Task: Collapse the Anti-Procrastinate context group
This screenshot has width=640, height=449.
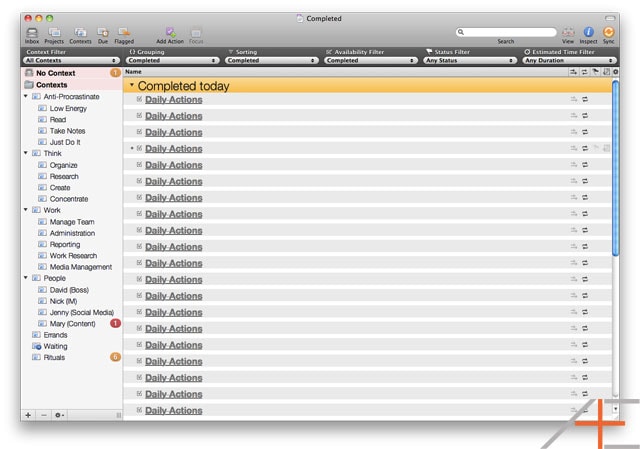Action: 26,96
